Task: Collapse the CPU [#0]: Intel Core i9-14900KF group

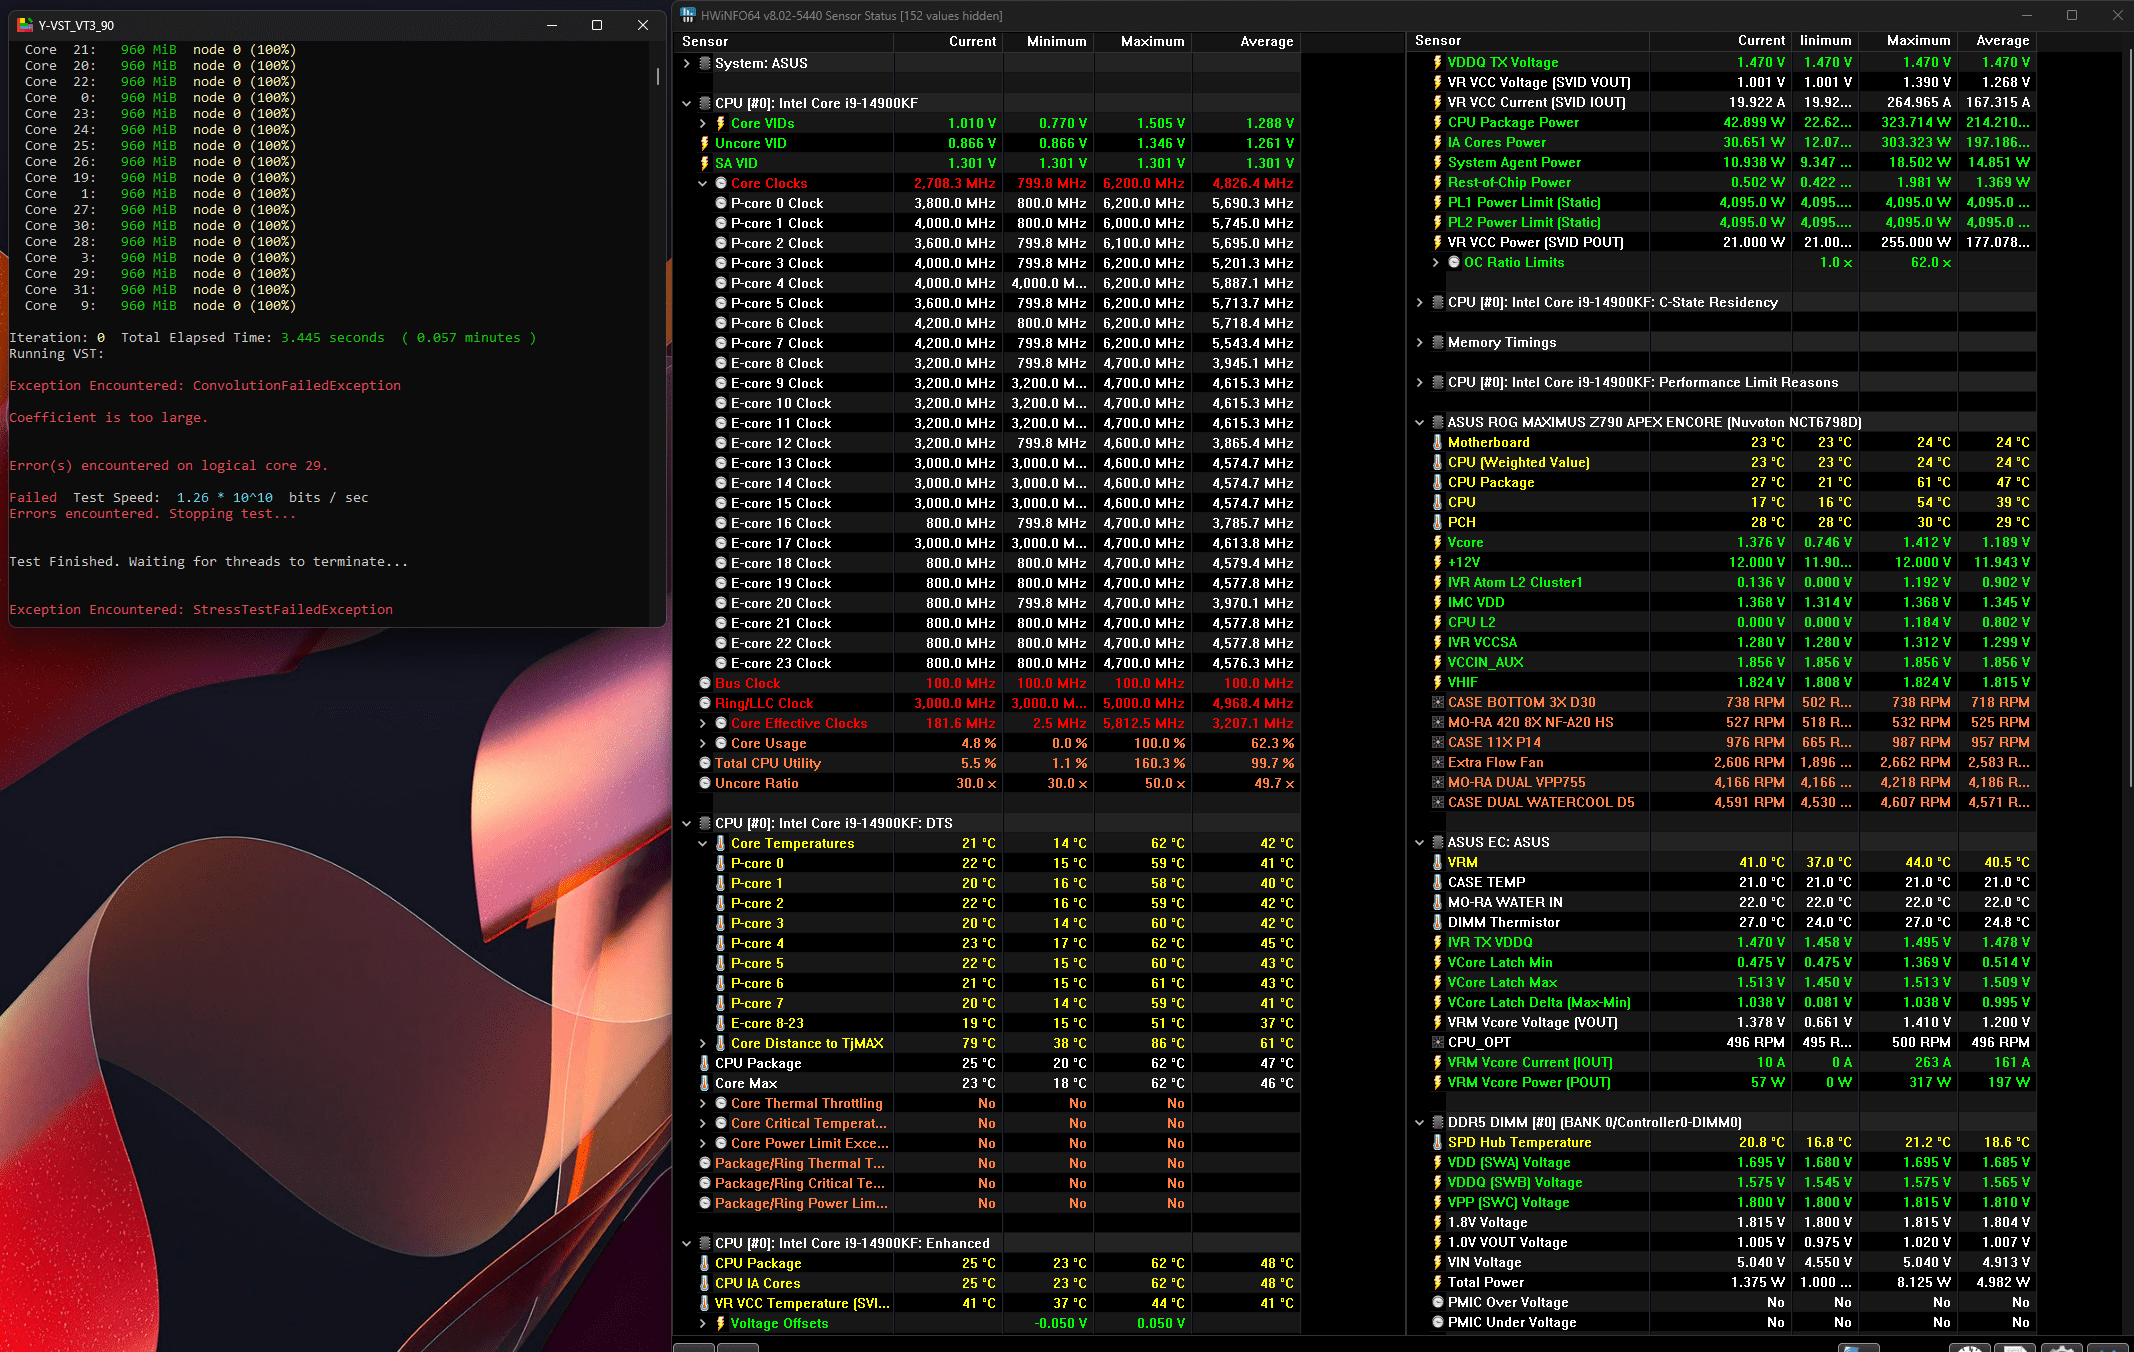Action: (686, 103)
